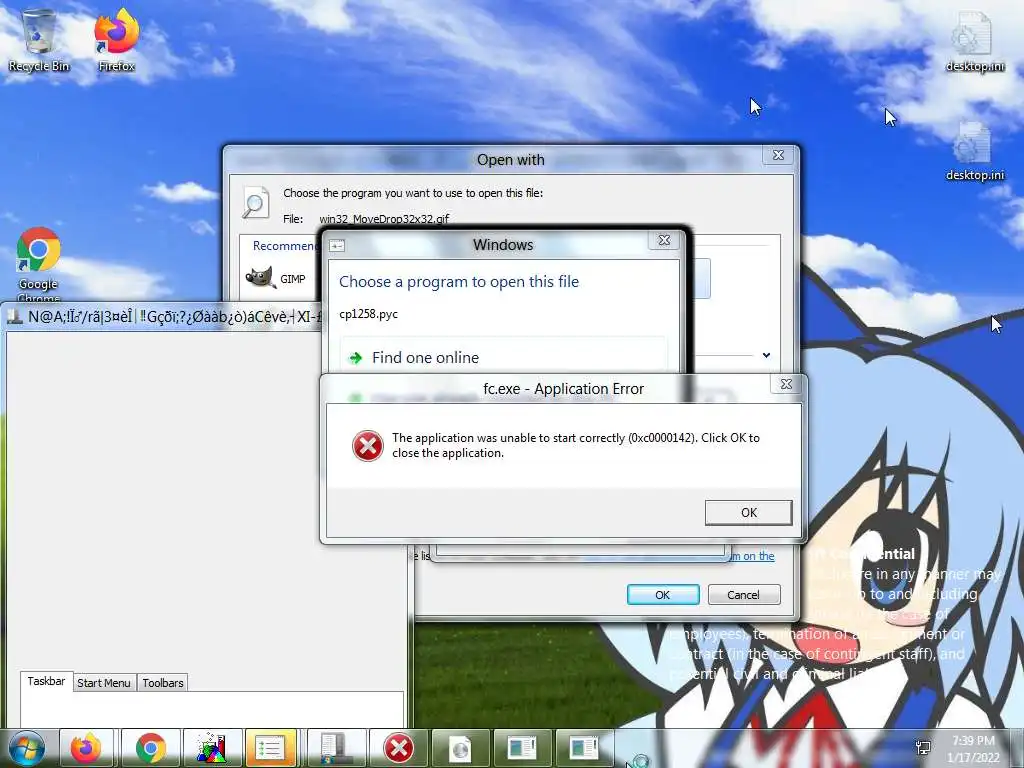Image resolution: width=1024 pixels, height=768 pixels.
Task: Click 'Choose a program to open this file' heading
Action: [459, 281]
